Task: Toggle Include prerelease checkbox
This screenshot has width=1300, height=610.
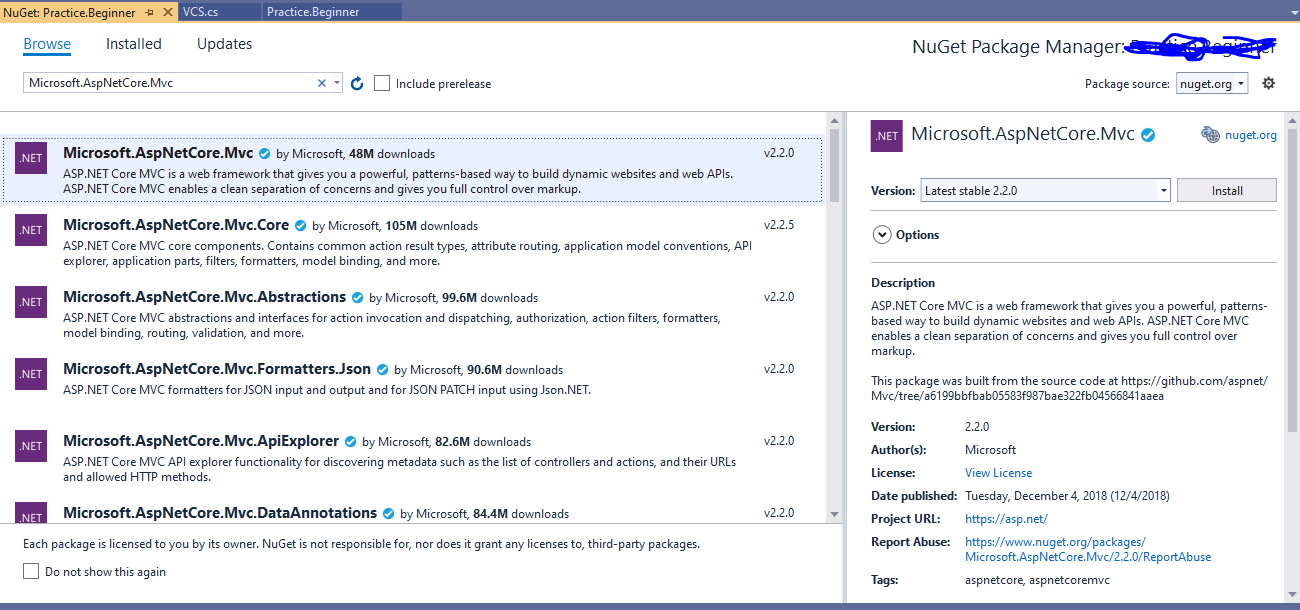Action: tap(382, 83)
